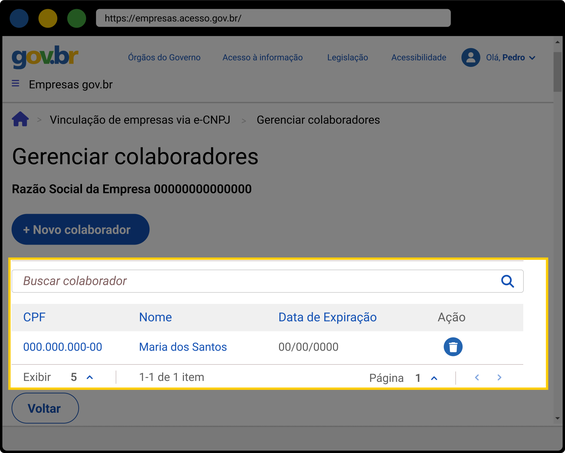Open the Maria dos Santos link
Image resolution: width=565 pixels, height=453 pixels.
point(183,347)
